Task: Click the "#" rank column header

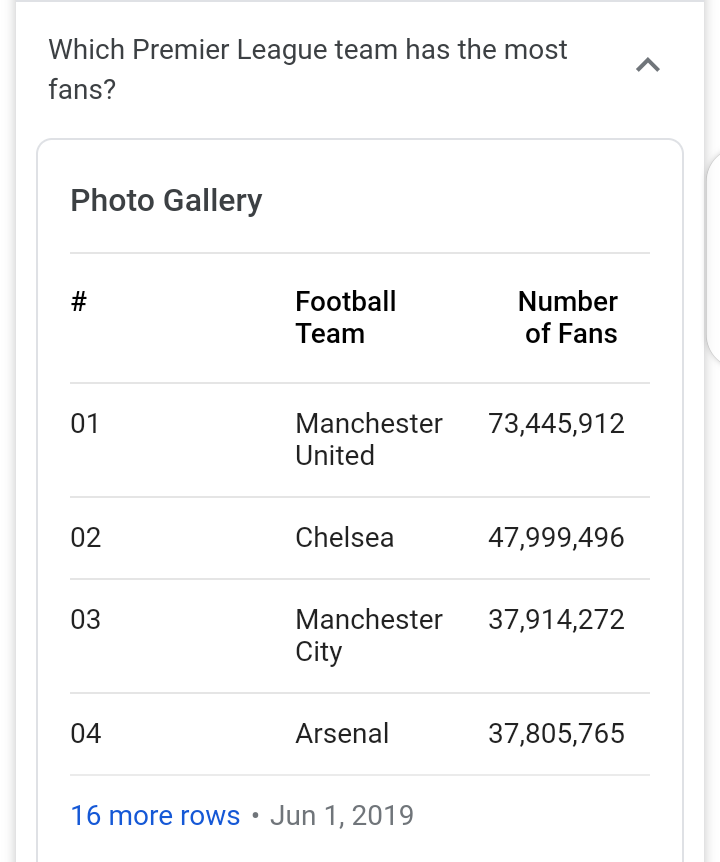Action: pyautogui.click(x=79, y=302)
